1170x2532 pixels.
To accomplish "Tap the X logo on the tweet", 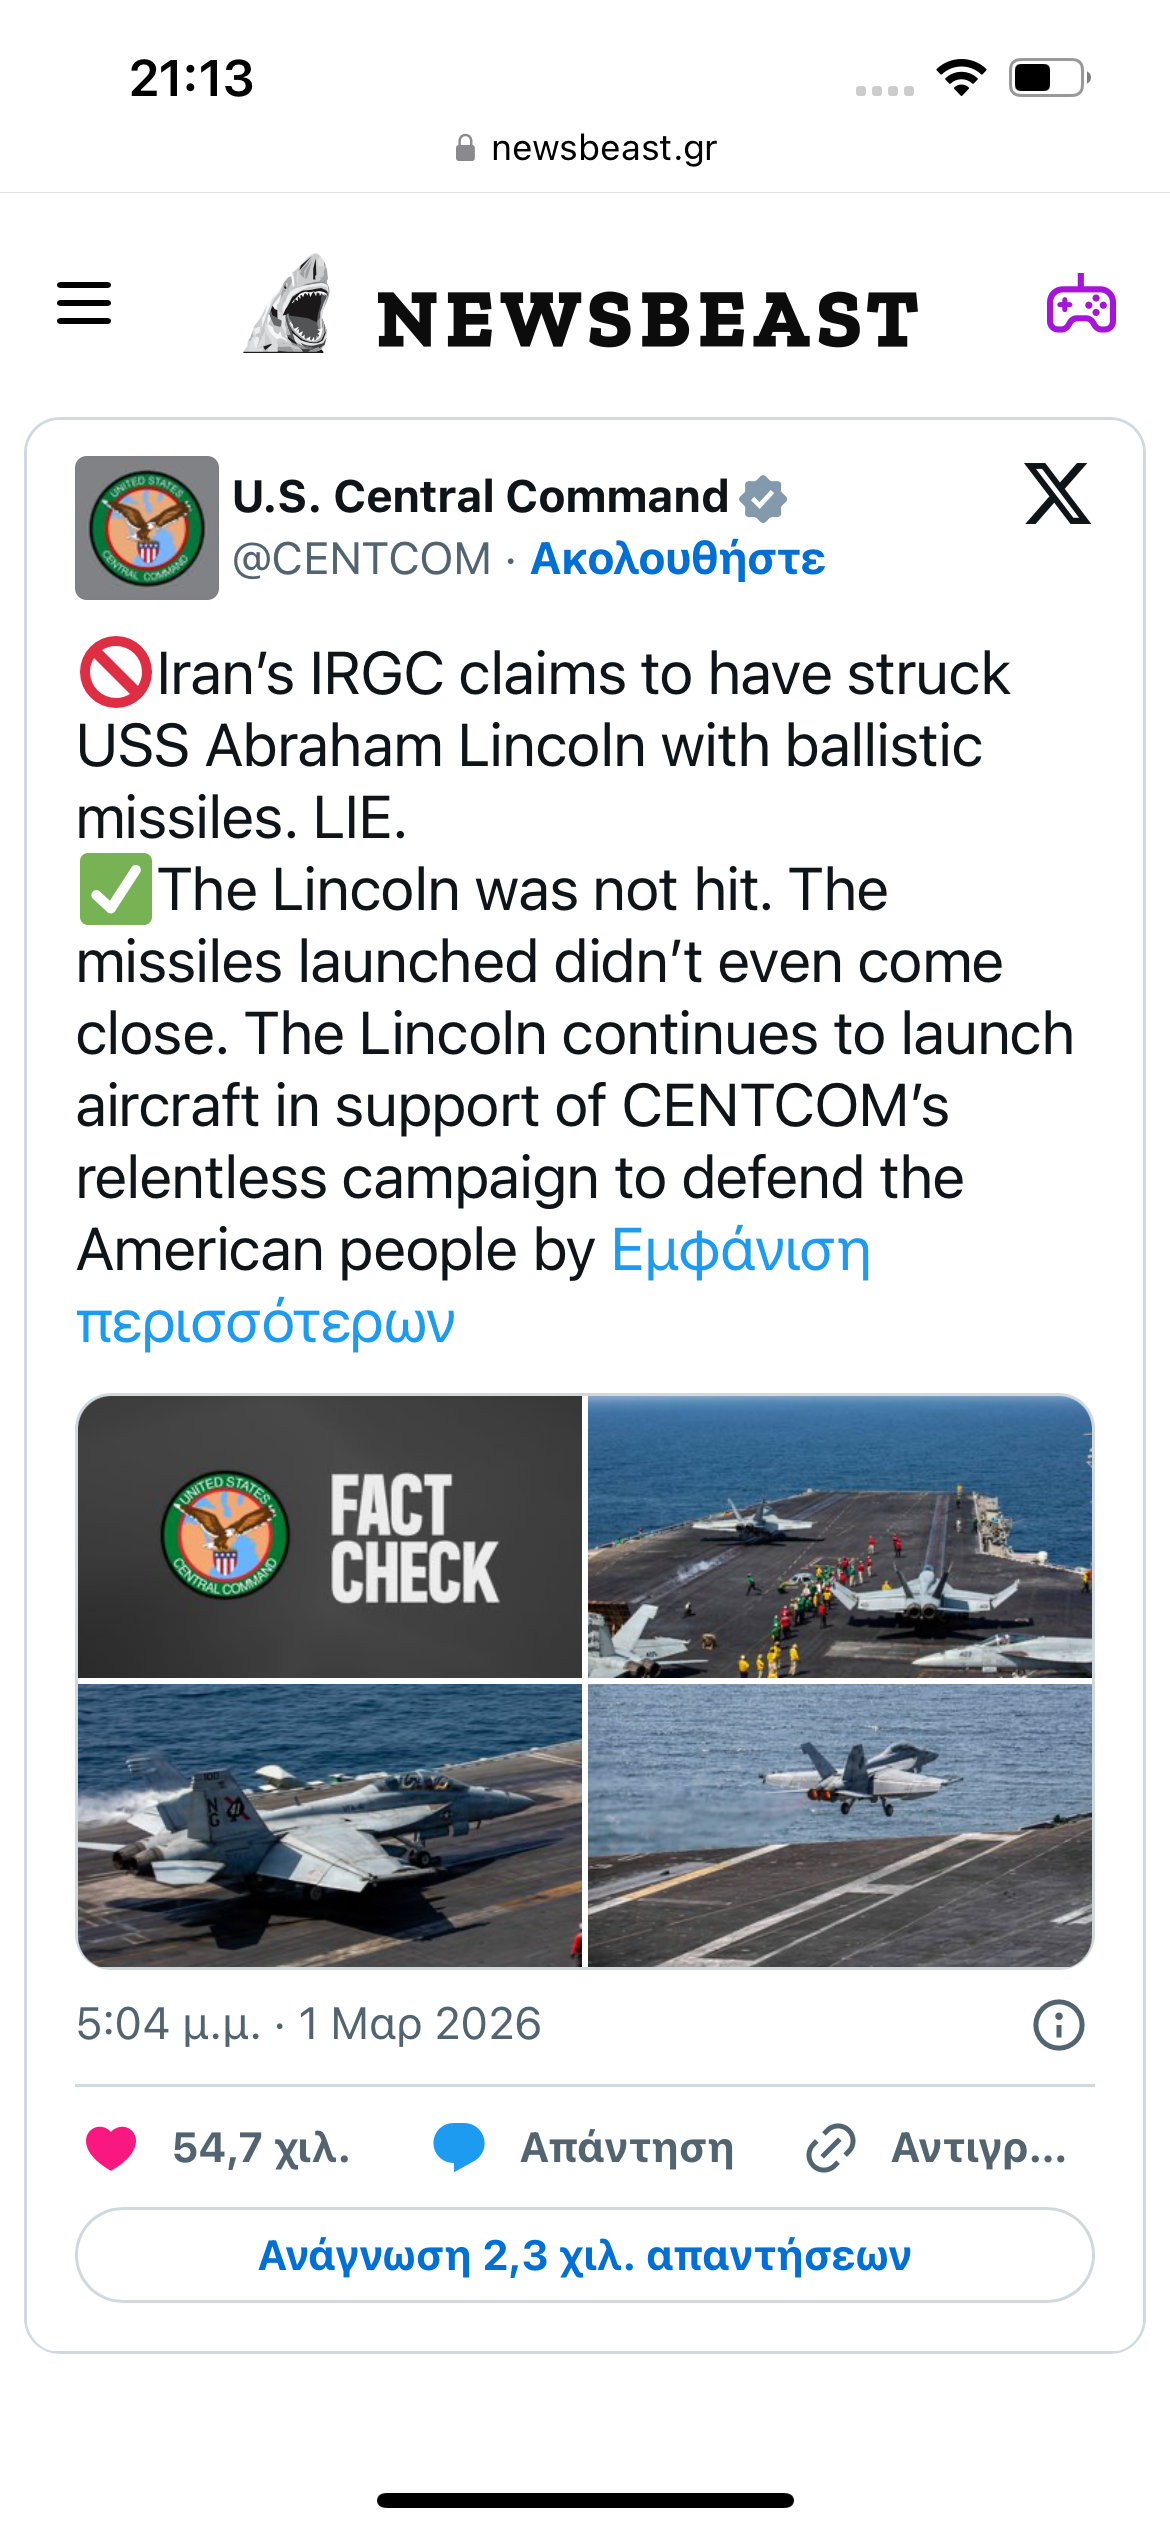I will tap(1057, 494).
